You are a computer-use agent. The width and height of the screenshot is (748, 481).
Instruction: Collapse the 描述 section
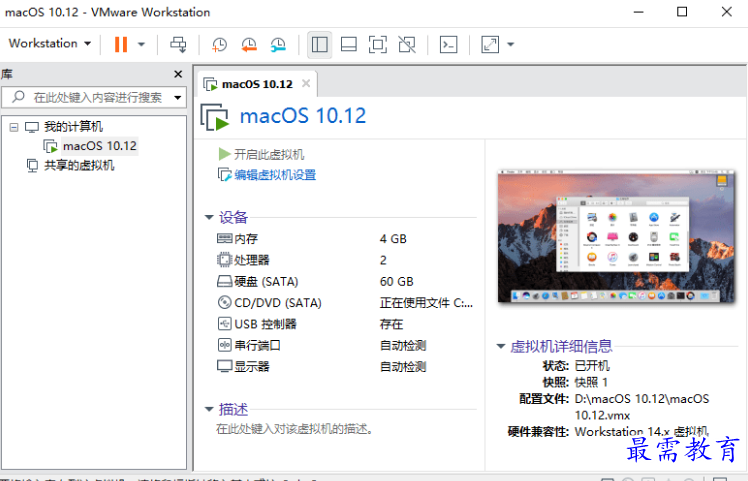click(209, 409)
